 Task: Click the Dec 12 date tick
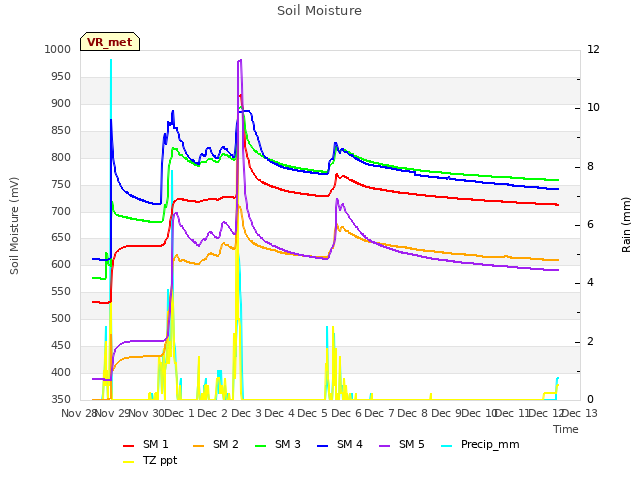(x=547, y=413)
